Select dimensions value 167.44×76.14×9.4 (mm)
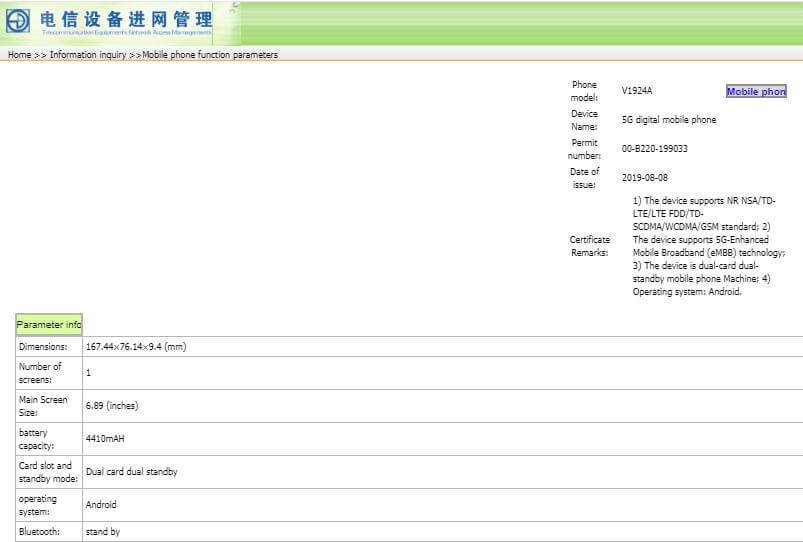The width and height of the screenshot is (803, 542). tap(136, 347)
